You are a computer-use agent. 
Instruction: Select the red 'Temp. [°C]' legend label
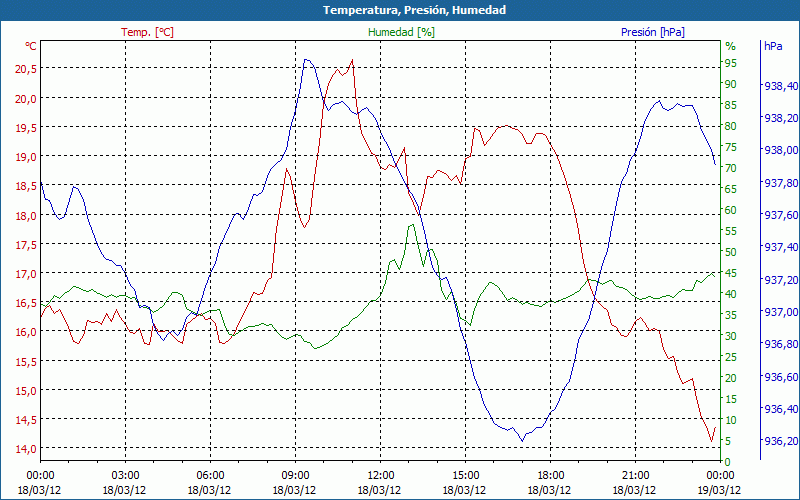click(147, 32)
